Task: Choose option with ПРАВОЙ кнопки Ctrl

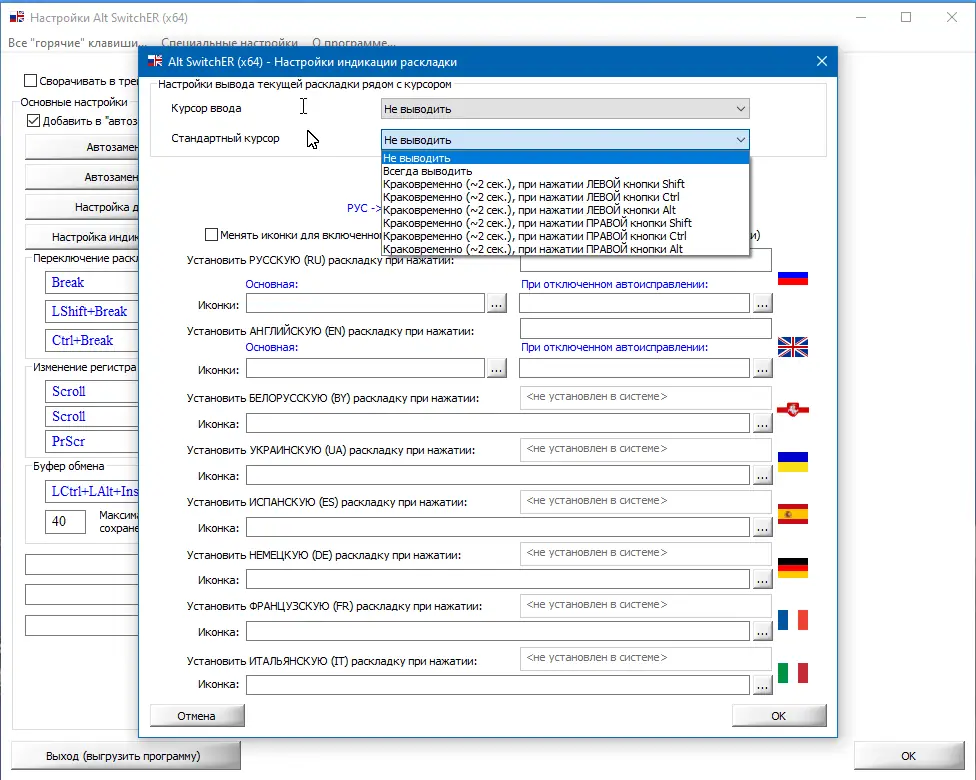Action: [565, 236]
